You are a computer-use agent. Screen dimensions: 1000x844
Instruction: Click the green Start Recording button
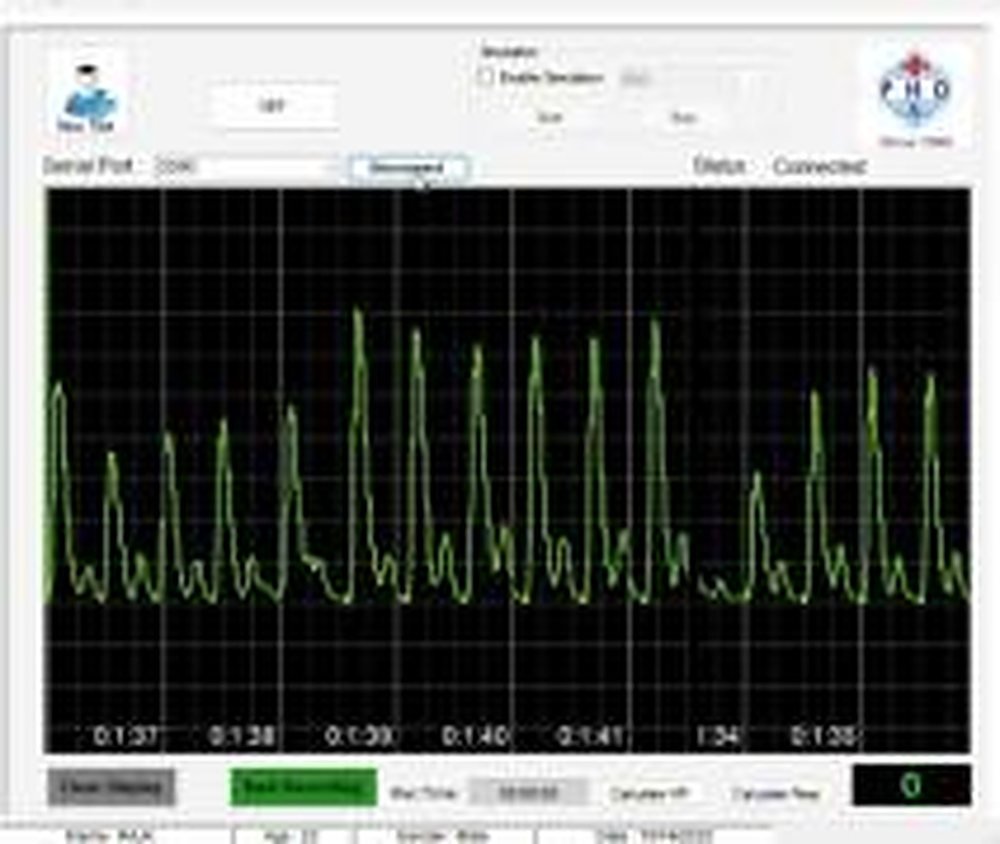point(303,787)
